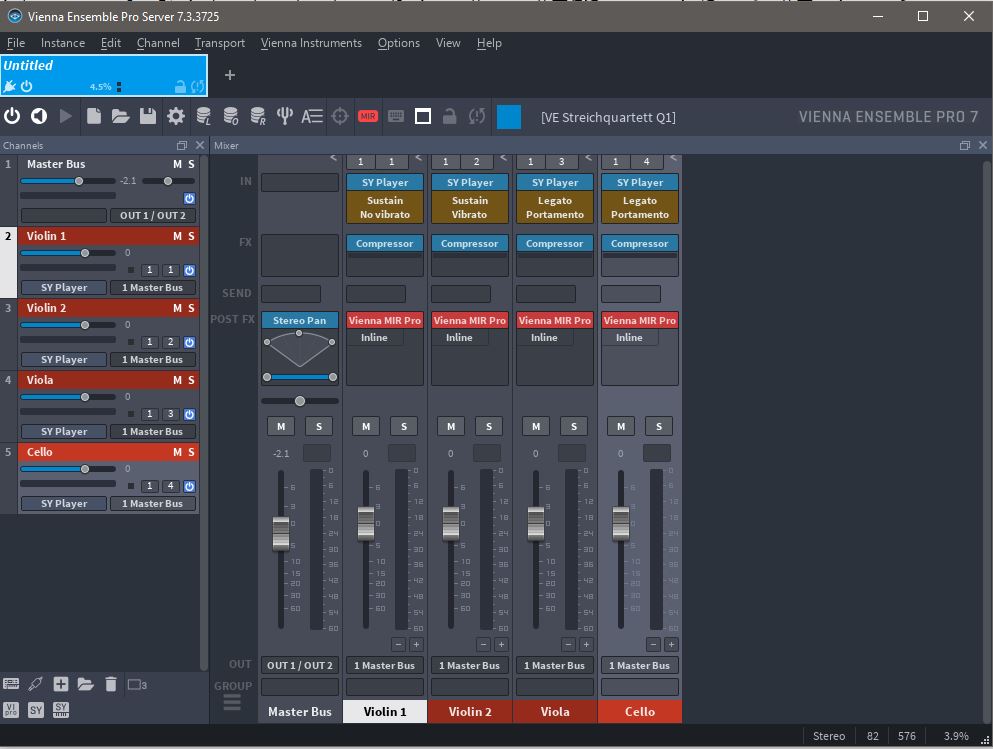The height and width of the screenshot is (749, 993).
Task: Click the blue color square in the toolbar
Action: pyautogui.click(x=509, y=116)
